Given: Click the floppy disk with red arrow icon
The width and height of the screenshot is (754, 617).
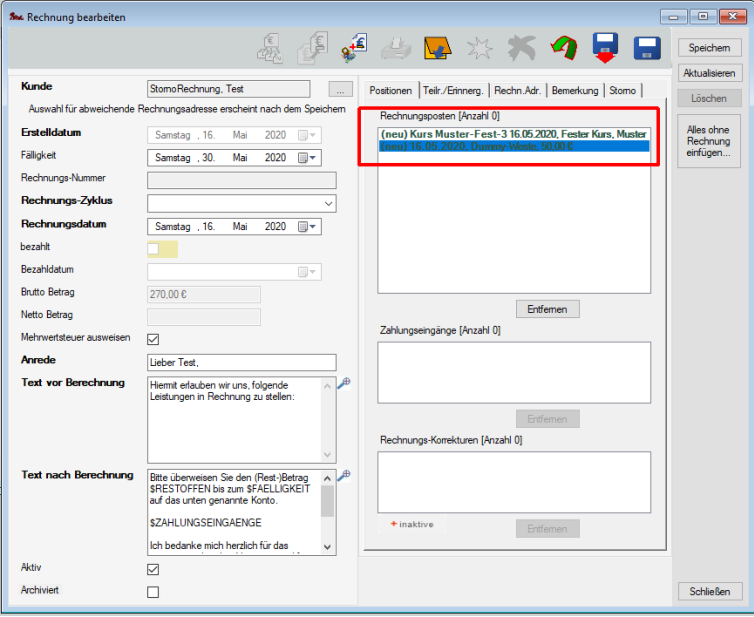Looking at the screenshot, I should tap(605, 48).
